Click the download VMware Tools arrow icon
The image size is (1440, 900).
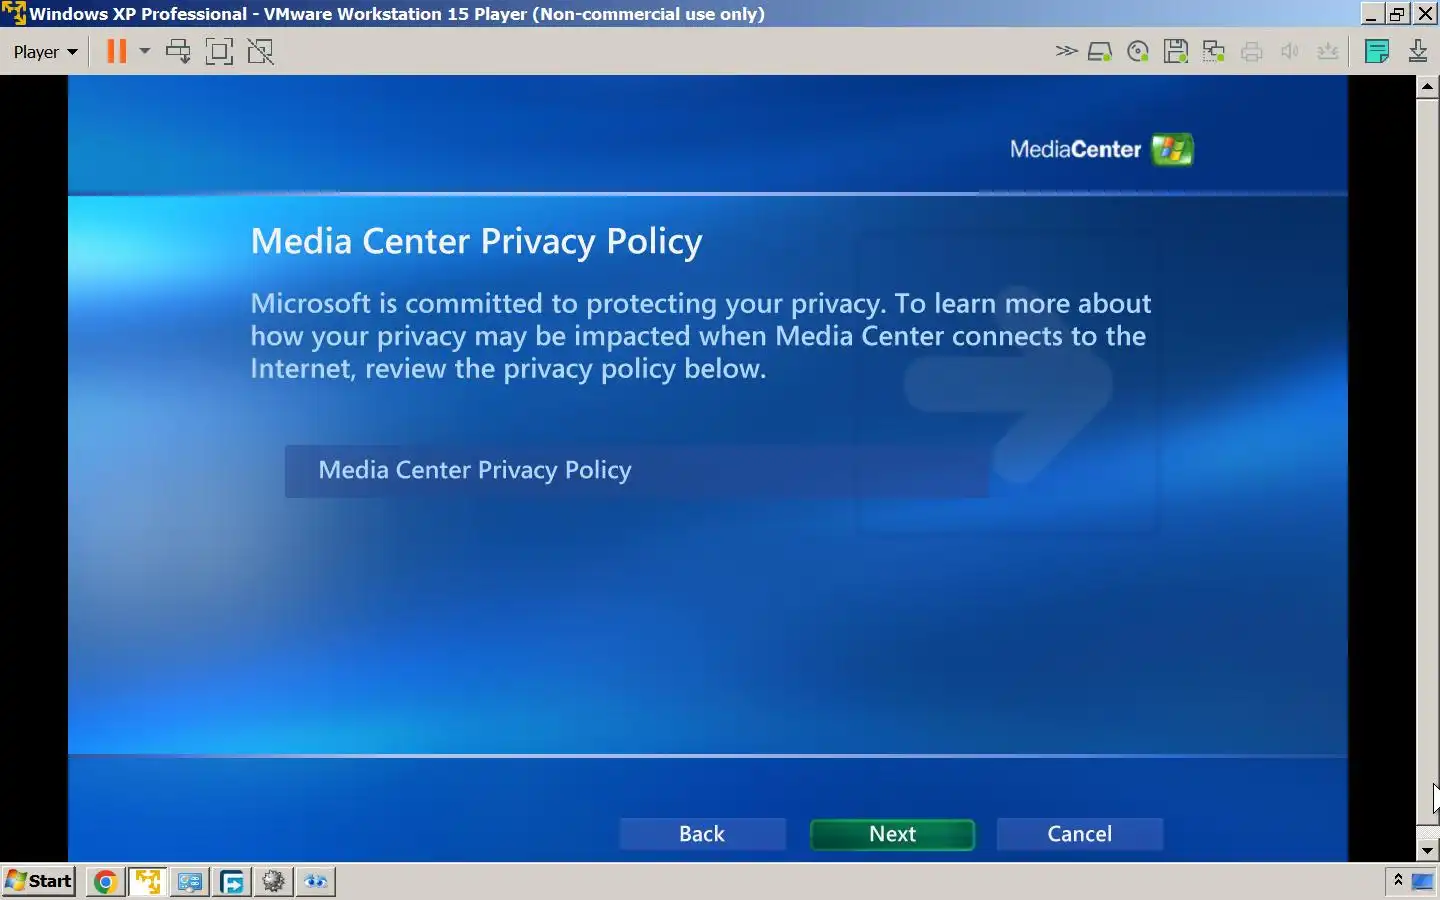pos(1418,51)
